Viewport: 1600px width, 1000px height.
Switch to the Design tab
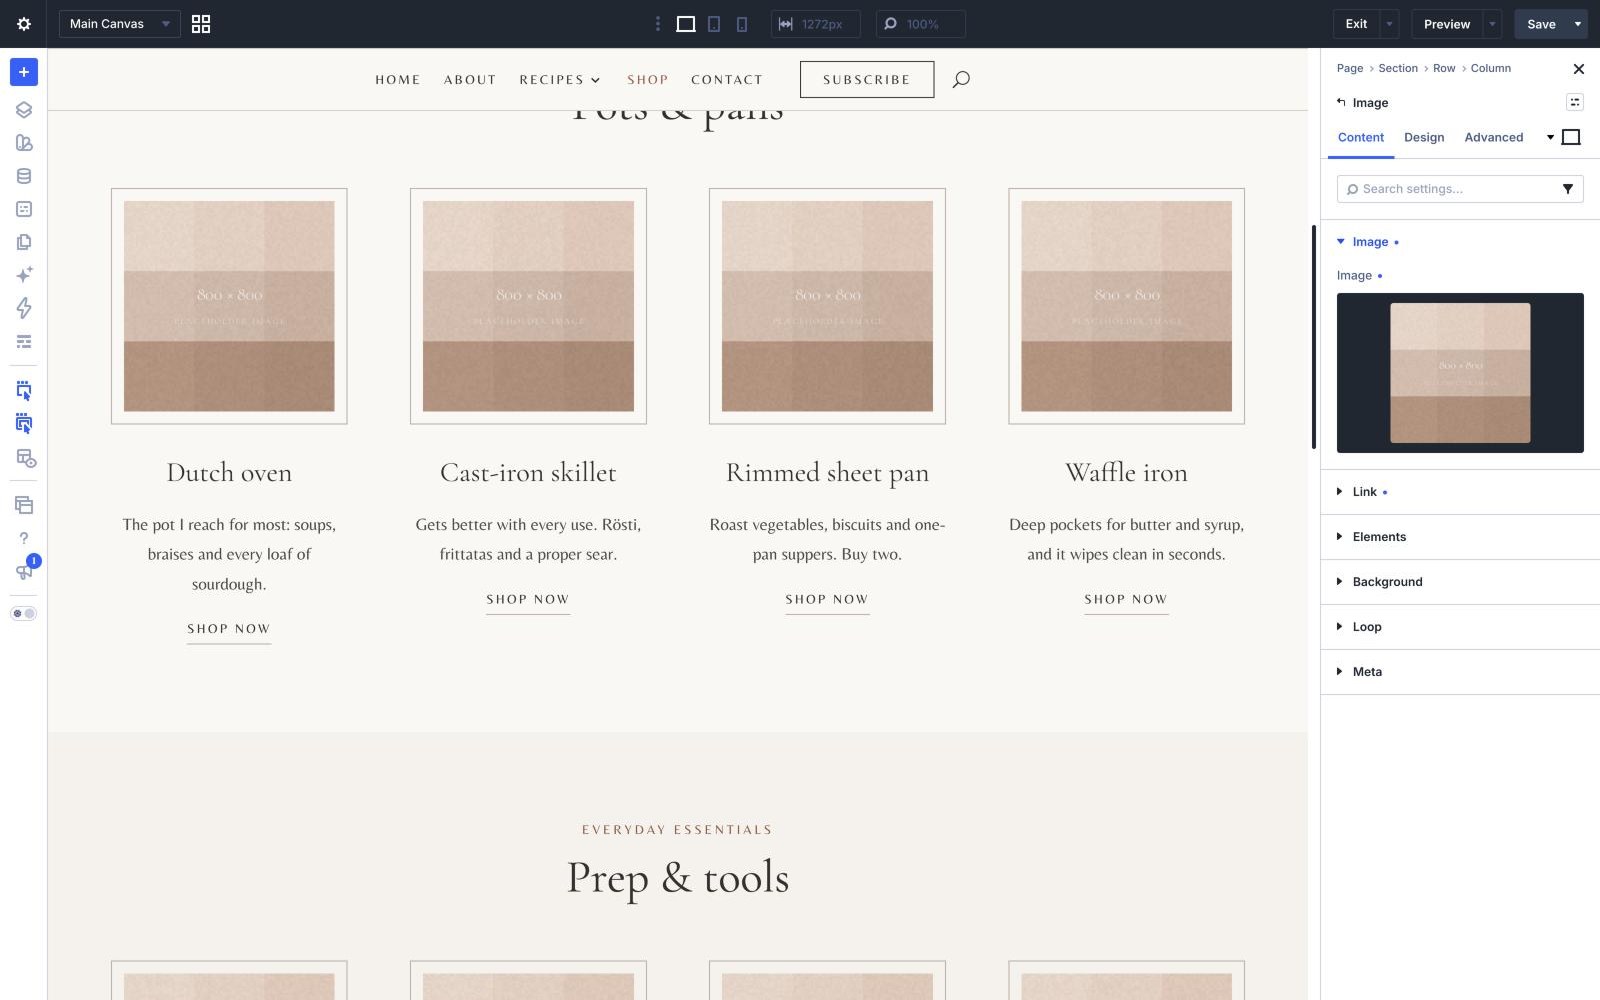tap(1424, 137)
